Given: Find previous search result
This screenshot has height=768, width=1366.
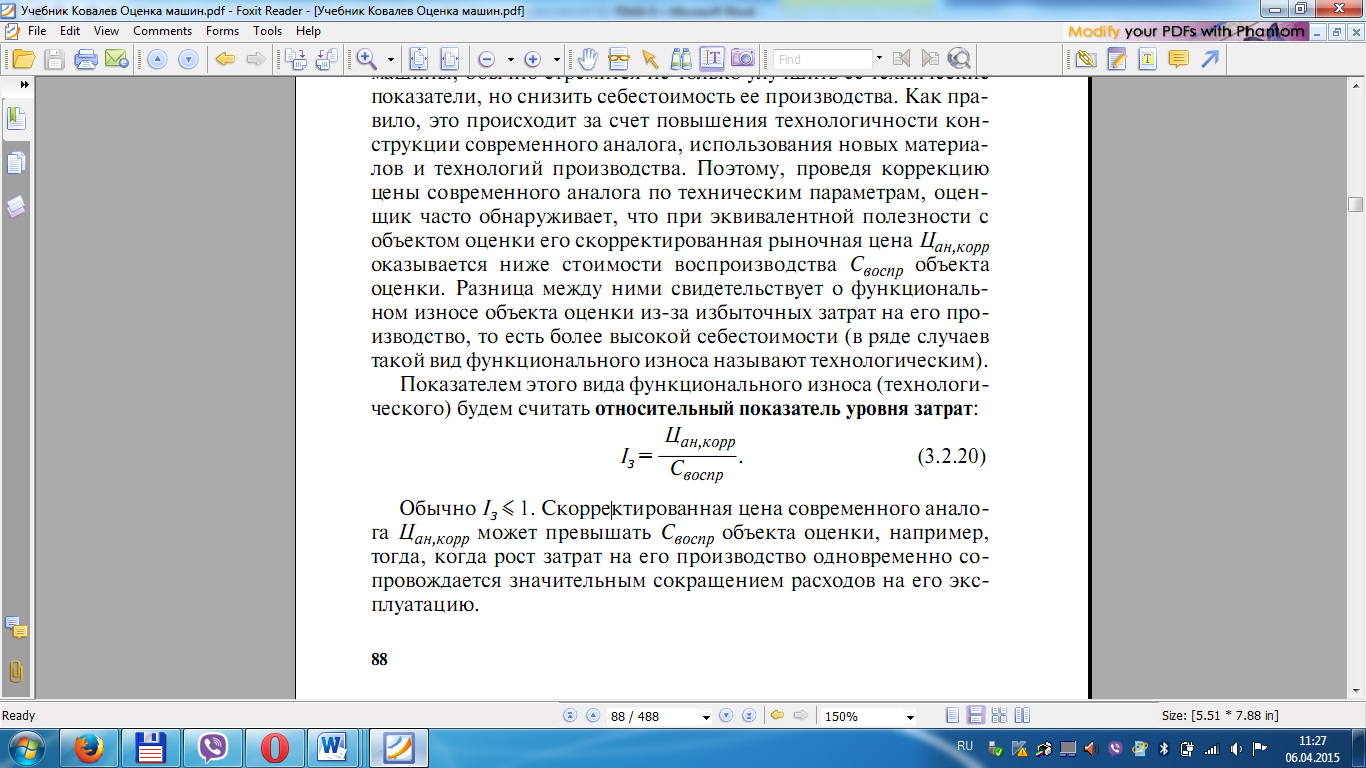Looking at the screenshot, I should coord(901,58).
